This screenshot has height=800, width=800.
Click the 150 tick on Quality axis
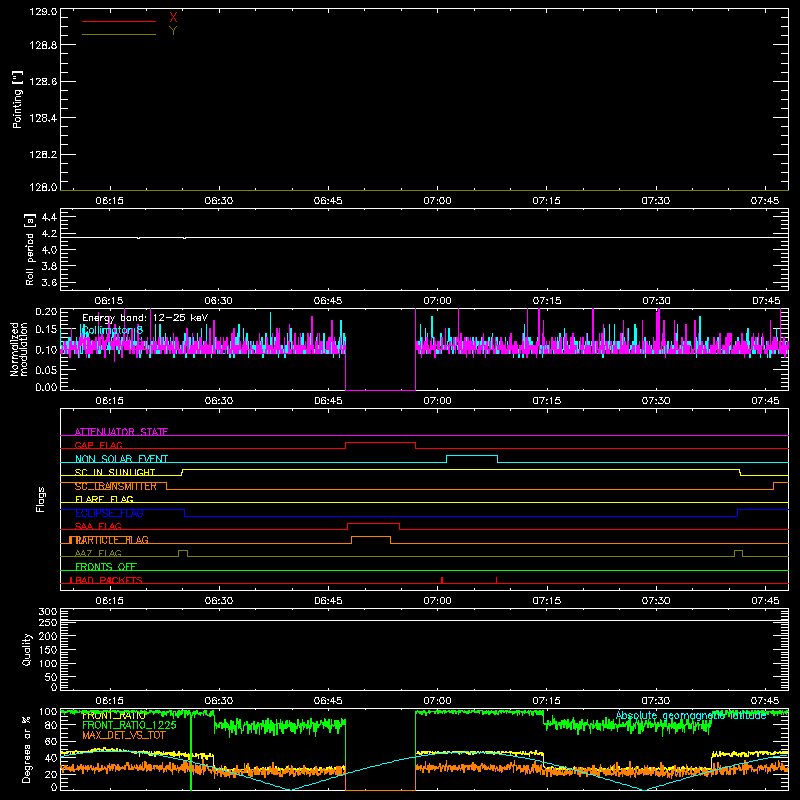click(x=47, y=650)
